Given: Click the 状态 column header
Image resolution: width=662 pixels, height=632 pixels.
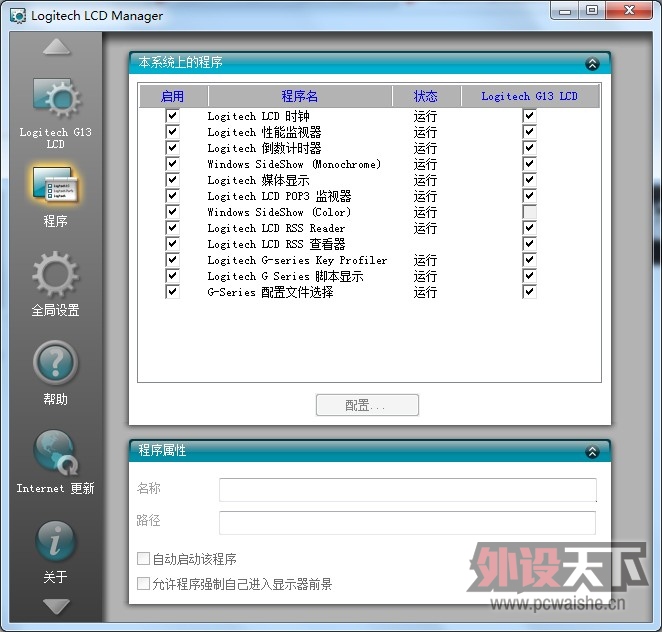Looking at the screenshot, I should tap(426, 96).
